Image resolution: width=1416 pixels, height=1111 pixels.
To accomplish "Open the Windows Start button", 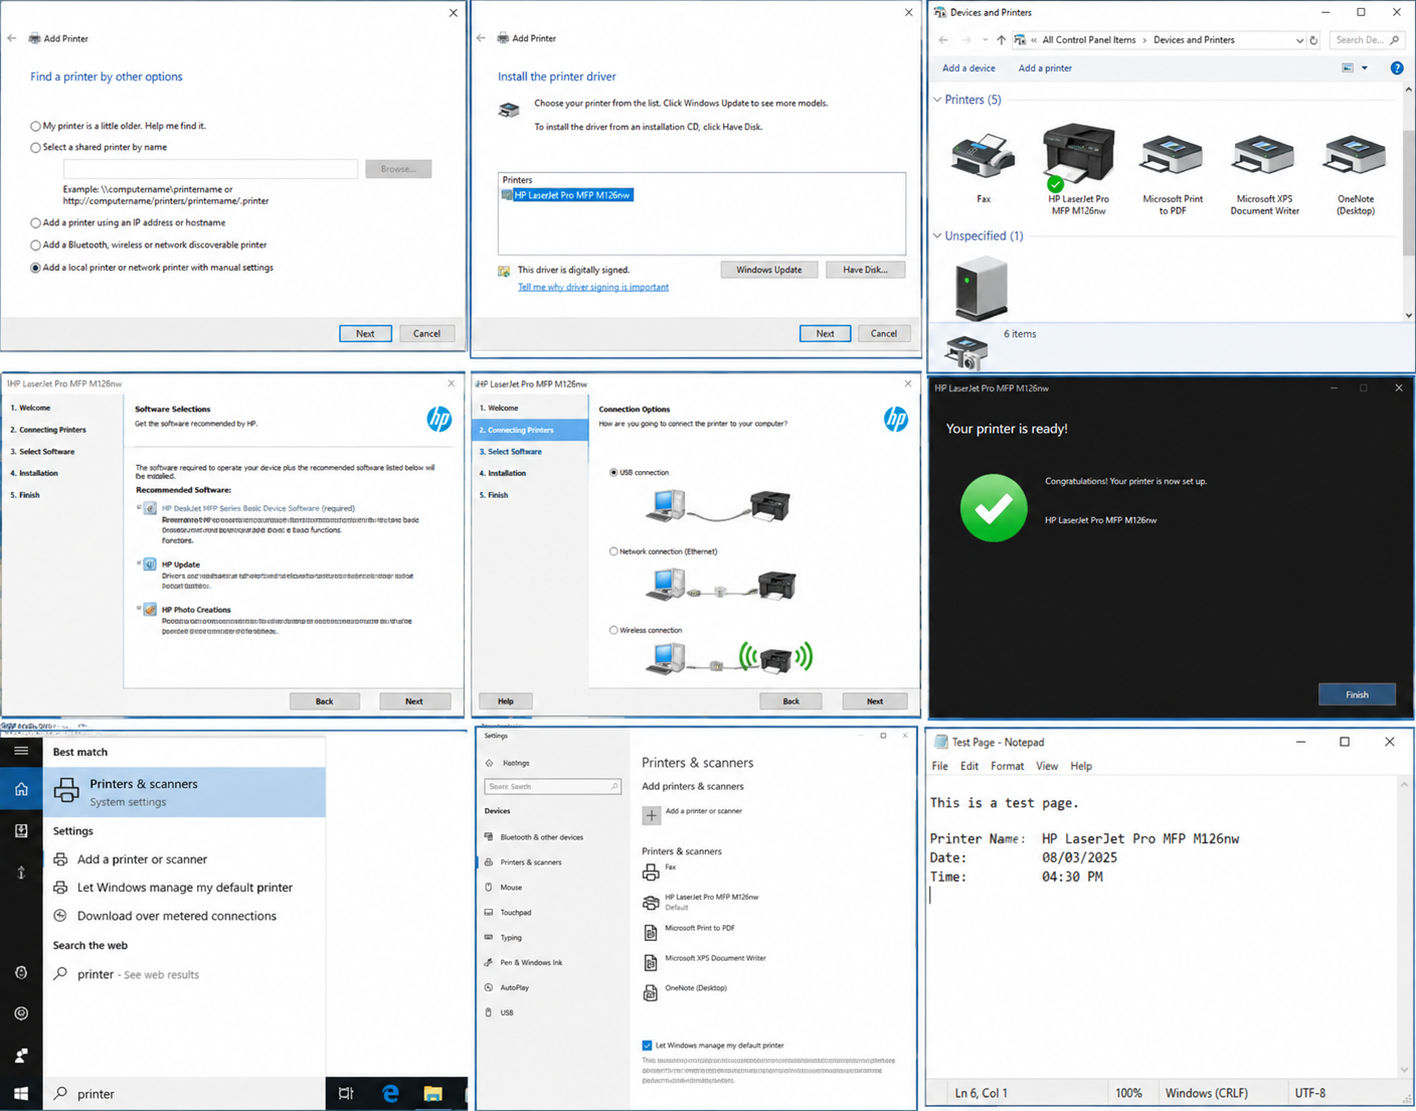I will [21, 1093].
